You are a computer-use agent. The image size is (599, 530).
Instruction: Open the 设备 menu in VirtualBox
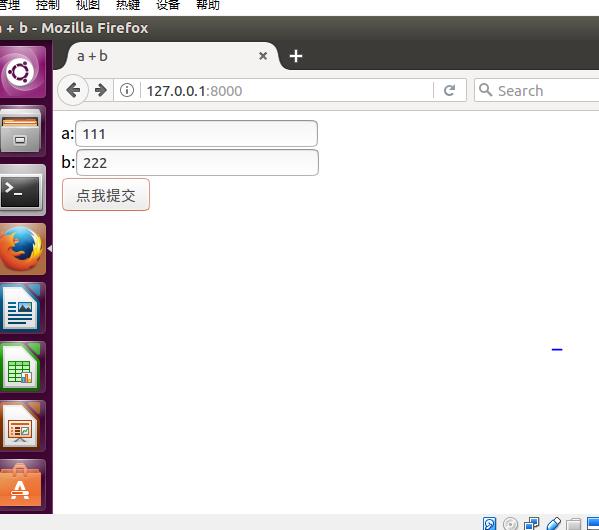168,5
